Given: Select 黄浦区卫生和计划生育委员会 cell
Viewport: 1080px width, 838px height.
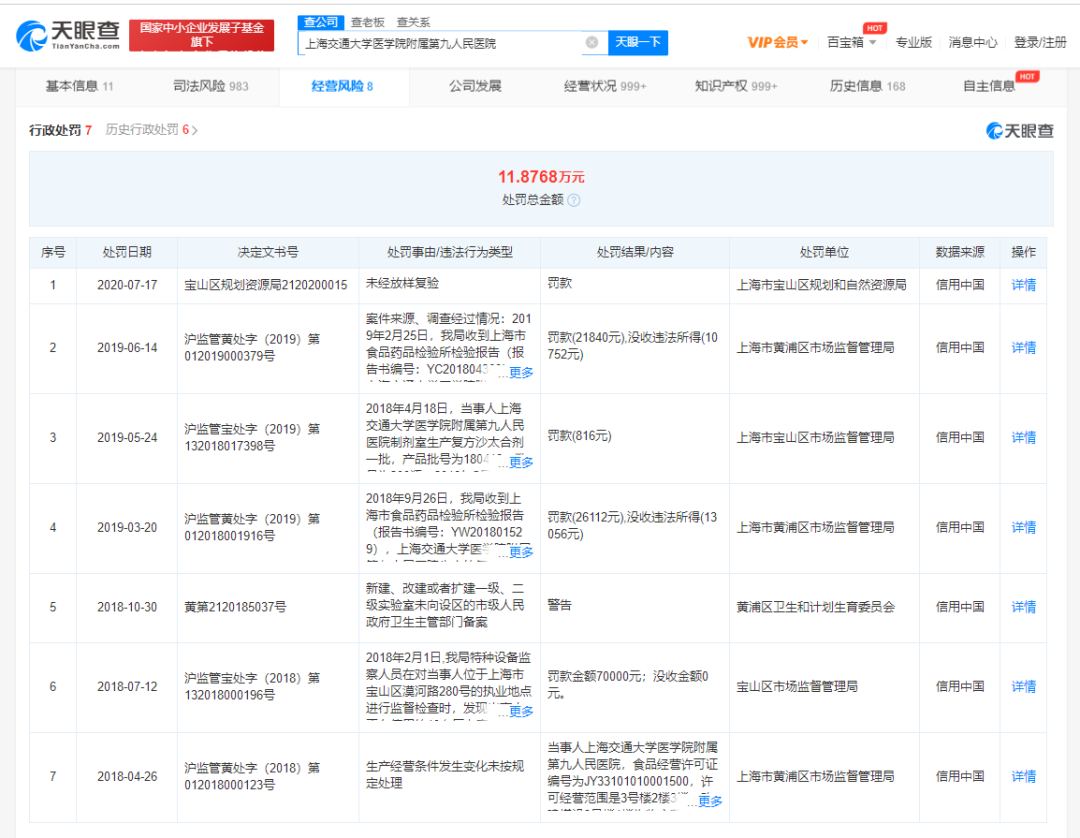Looking at the screenshot, I should [x=816, y=607].
